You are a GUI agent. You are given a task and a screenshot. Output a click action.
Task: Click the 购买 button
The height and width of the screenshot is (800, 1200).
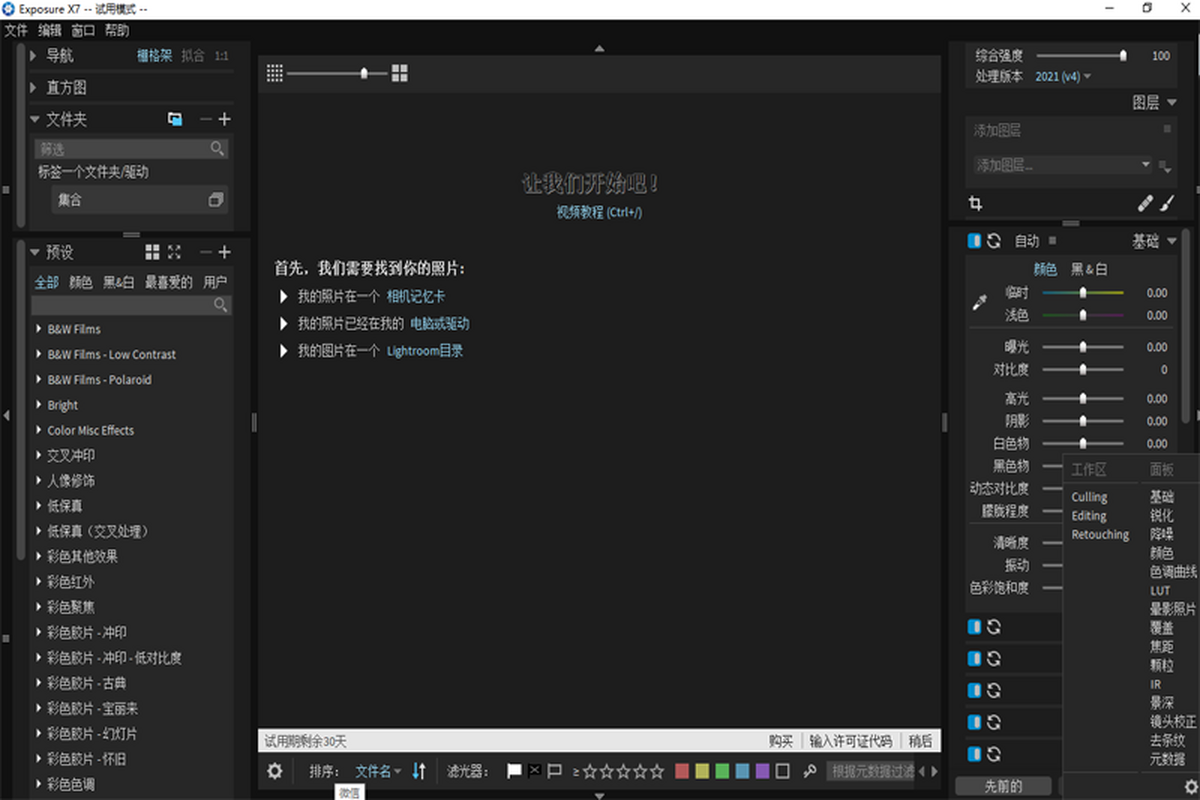point(780,741)
